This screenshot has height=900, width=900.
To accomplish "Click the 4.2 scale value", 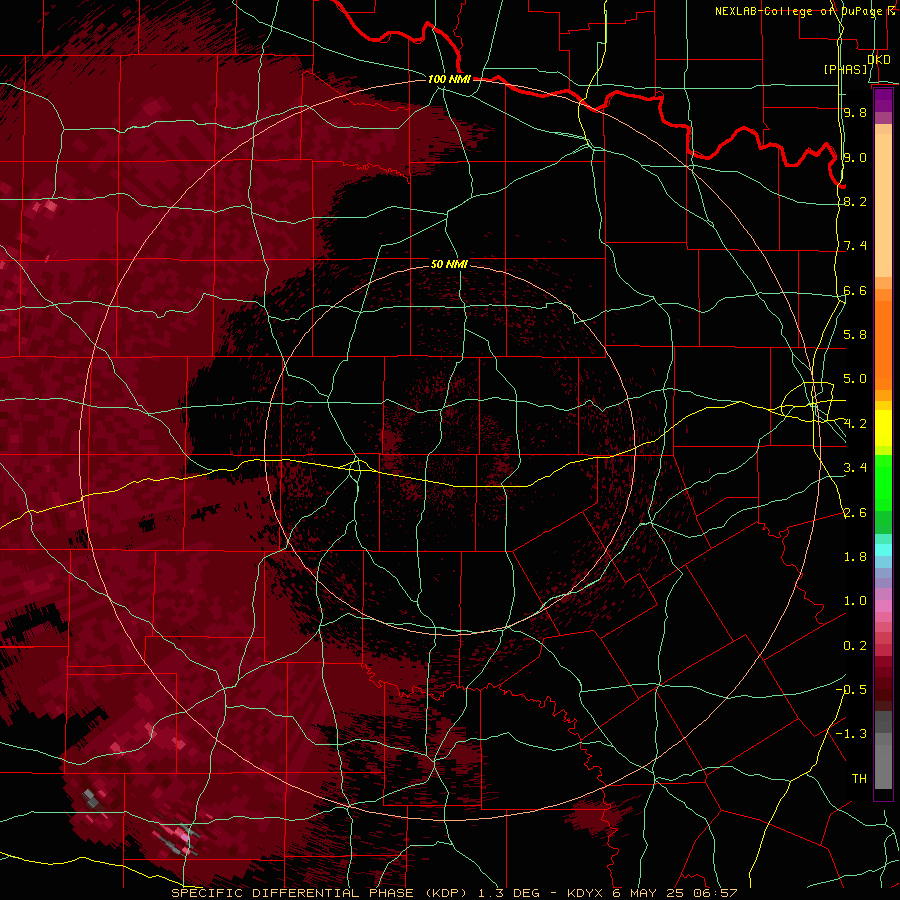I will pyautogui.click(x=855, y=424).
